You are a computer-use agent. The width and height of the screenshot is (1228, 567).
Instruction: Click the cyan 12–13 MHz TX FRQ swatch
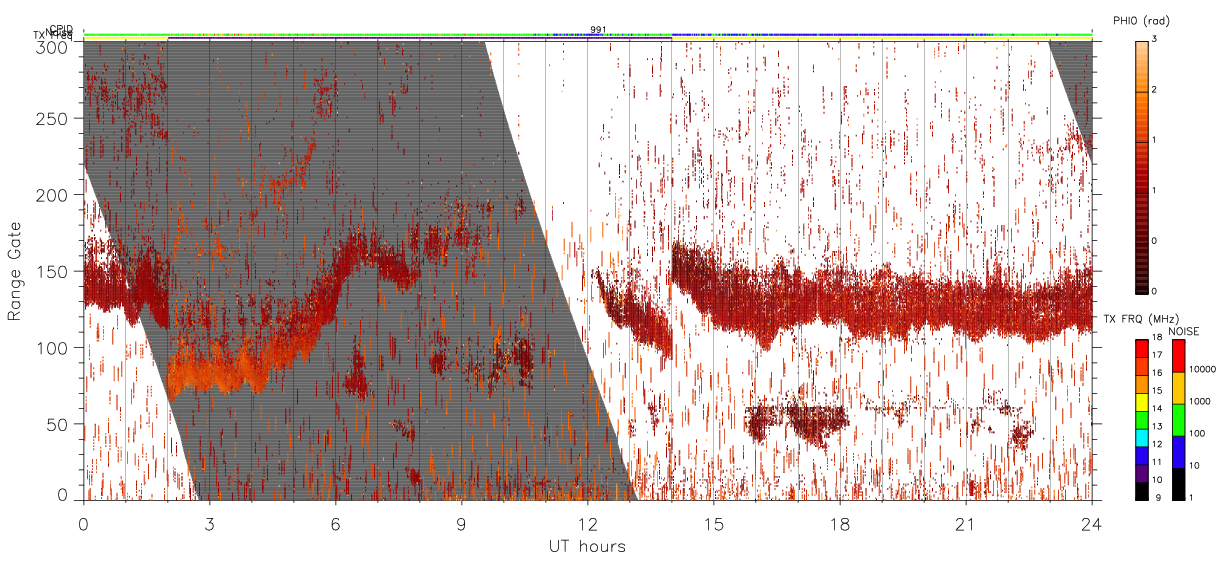(1142, 437)
